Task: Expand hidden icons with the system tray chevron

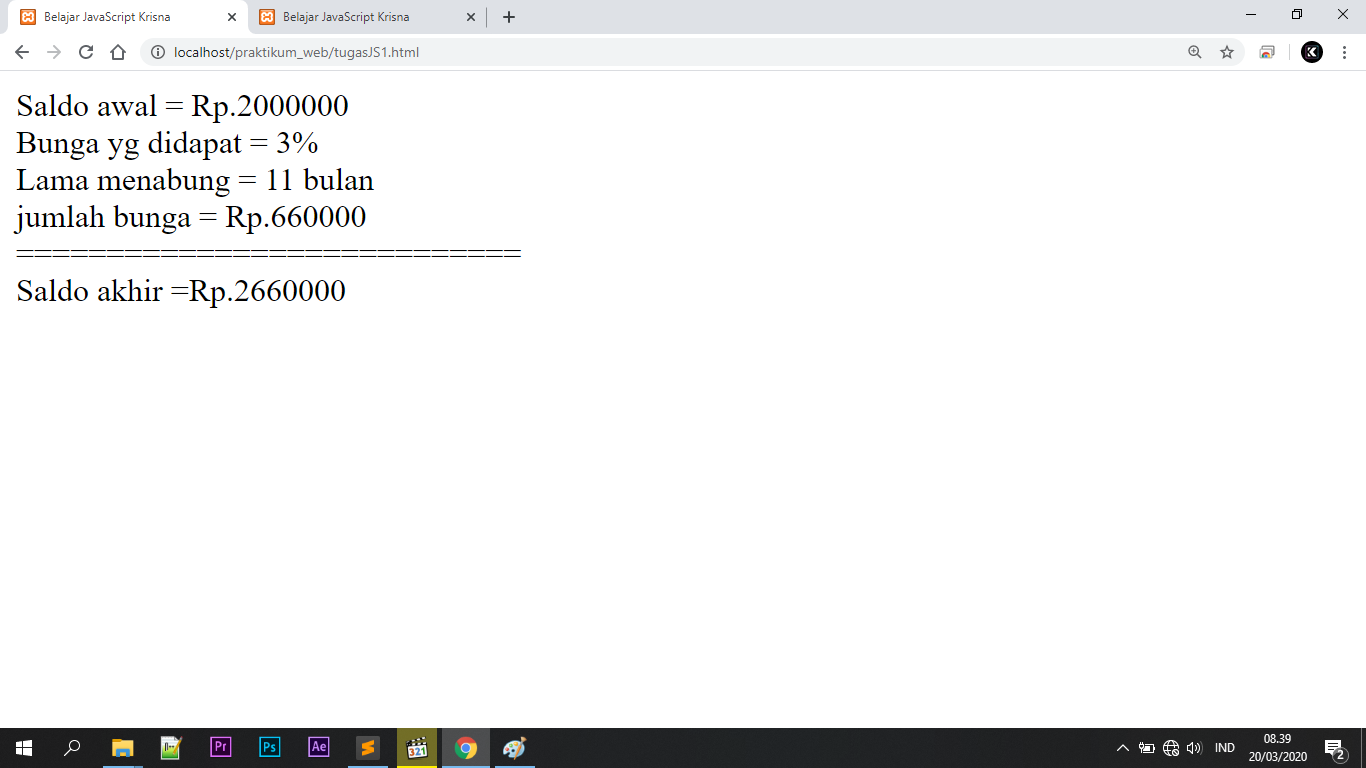Action: coord(1123,748)
